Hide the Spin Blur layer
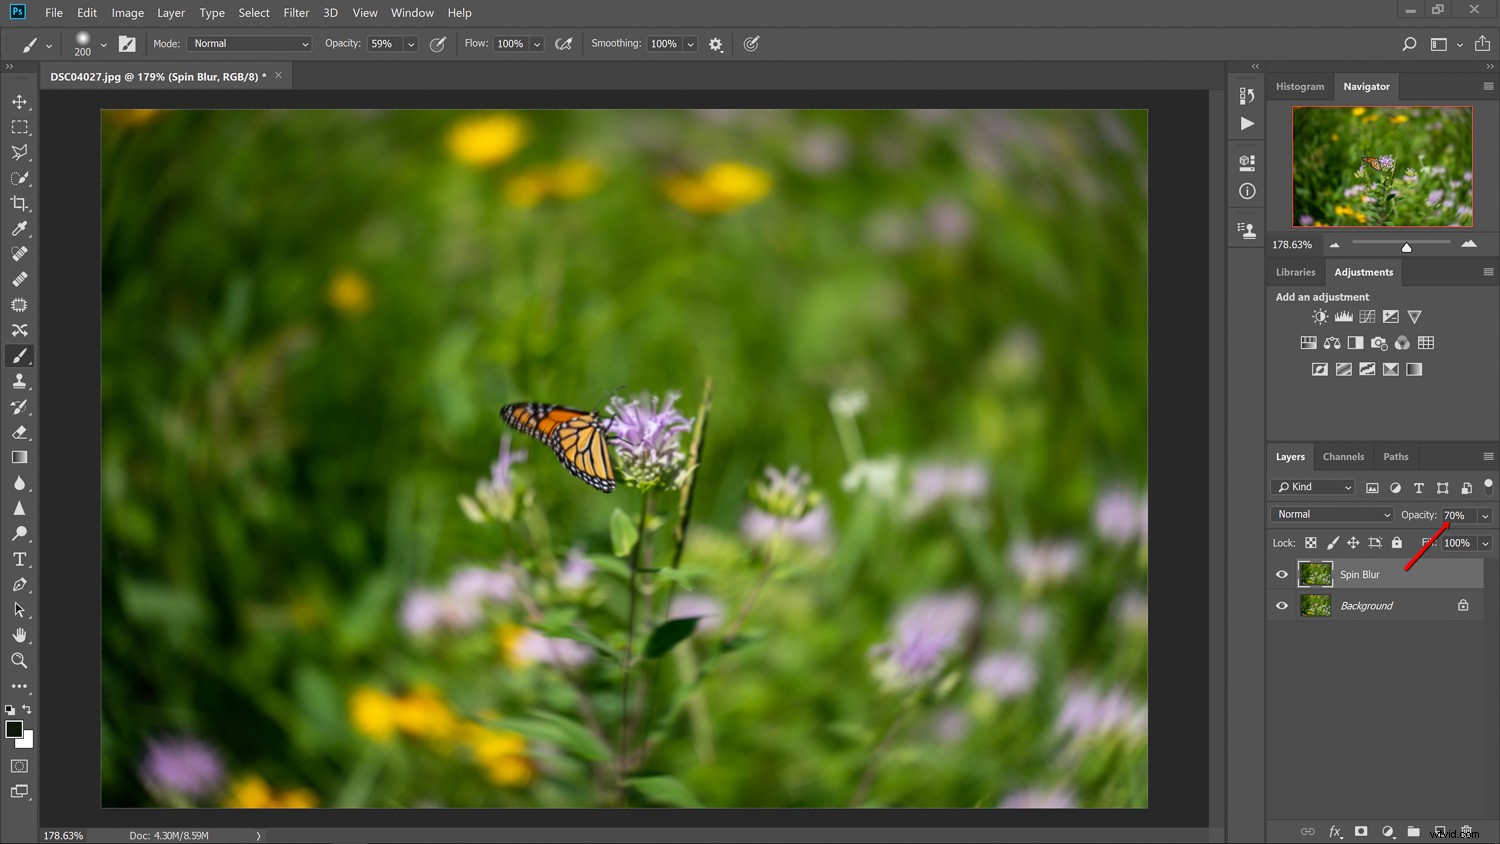This screenshot has width=1500, height=844. pos(1281,574)
